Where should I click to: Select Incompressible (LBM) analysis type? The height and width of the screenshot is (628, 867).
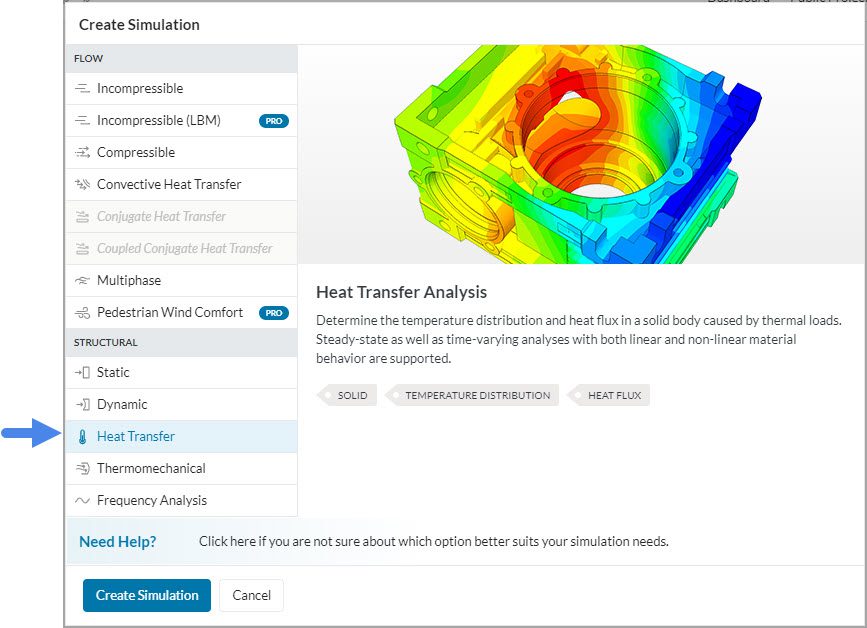point(158,121)
